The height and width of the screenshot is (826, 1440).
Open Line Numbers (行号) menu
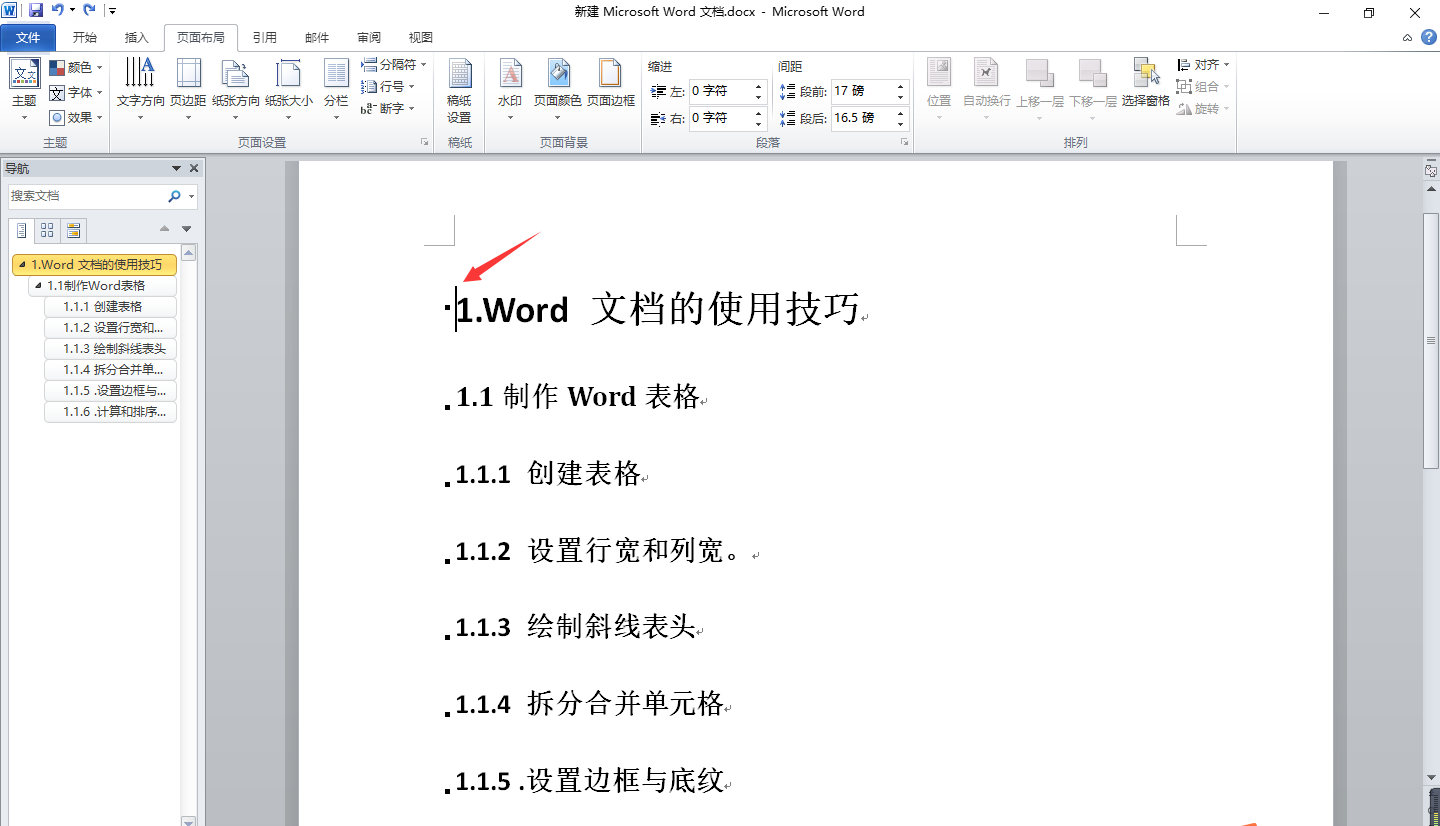point(388,87)
